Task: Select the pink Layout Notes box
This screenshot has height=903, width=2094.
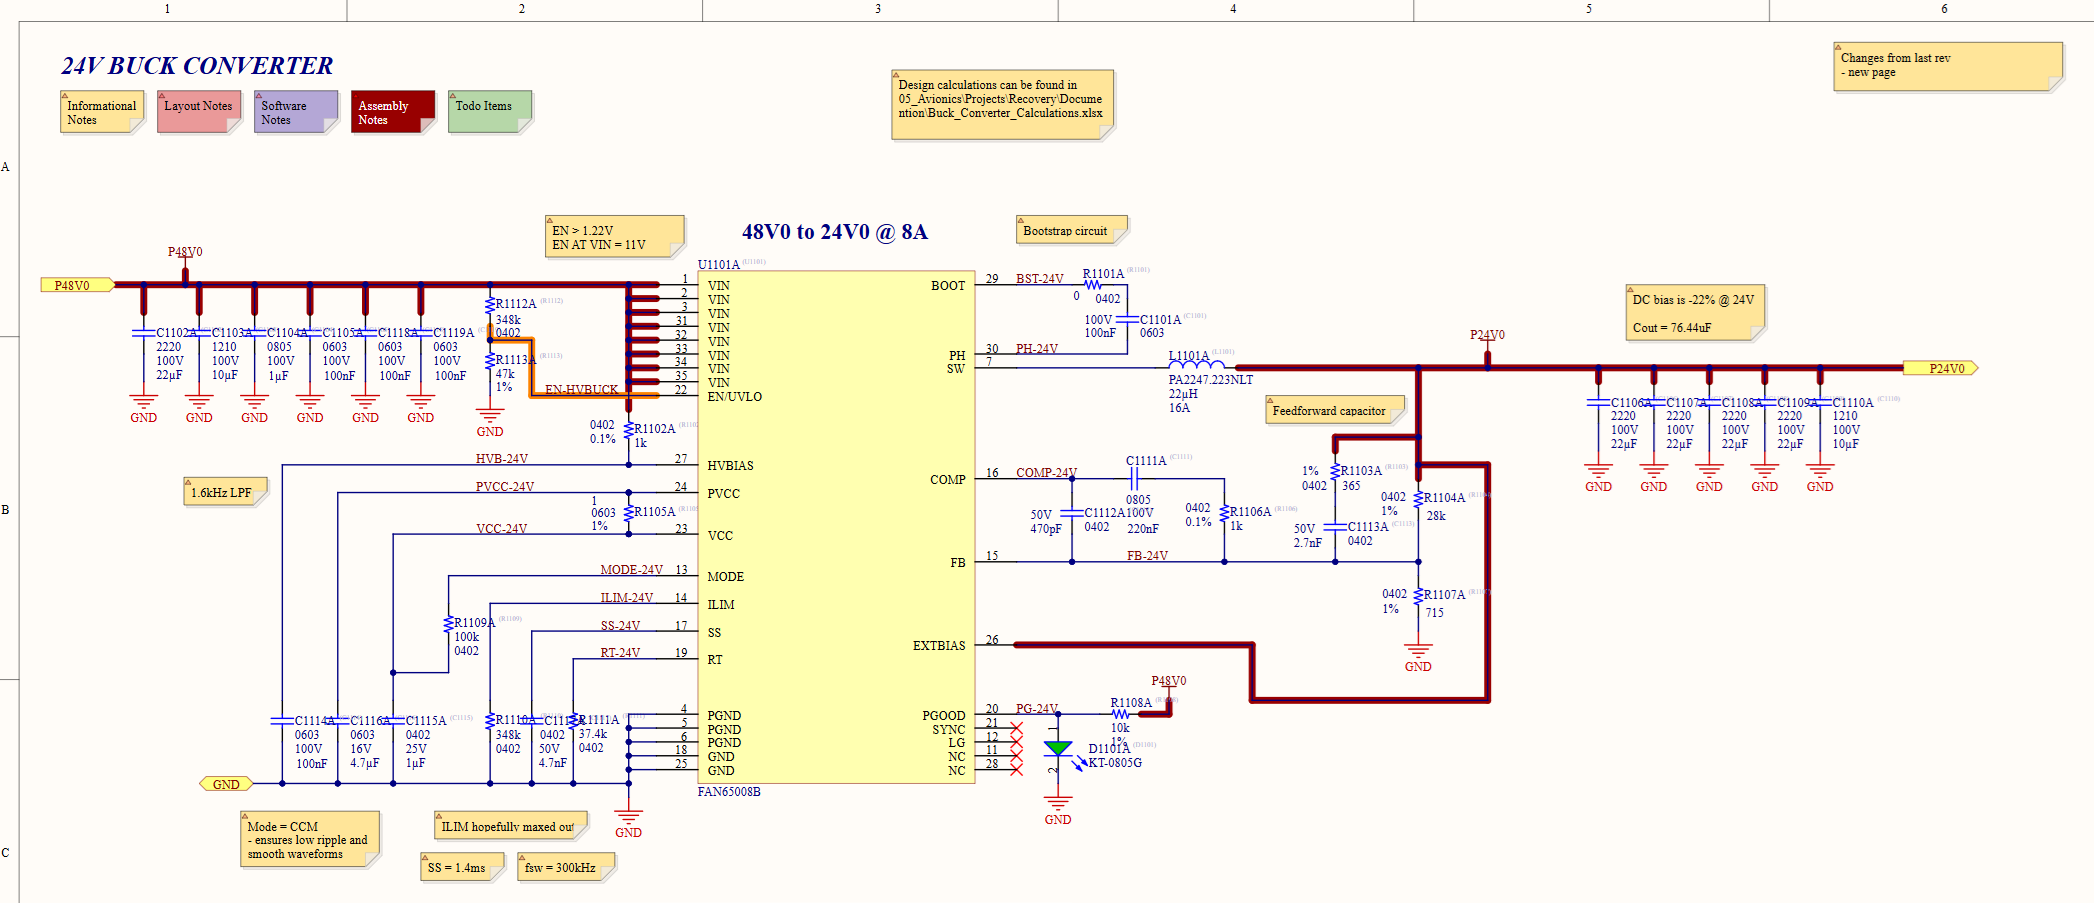Action: pos(198,112)
